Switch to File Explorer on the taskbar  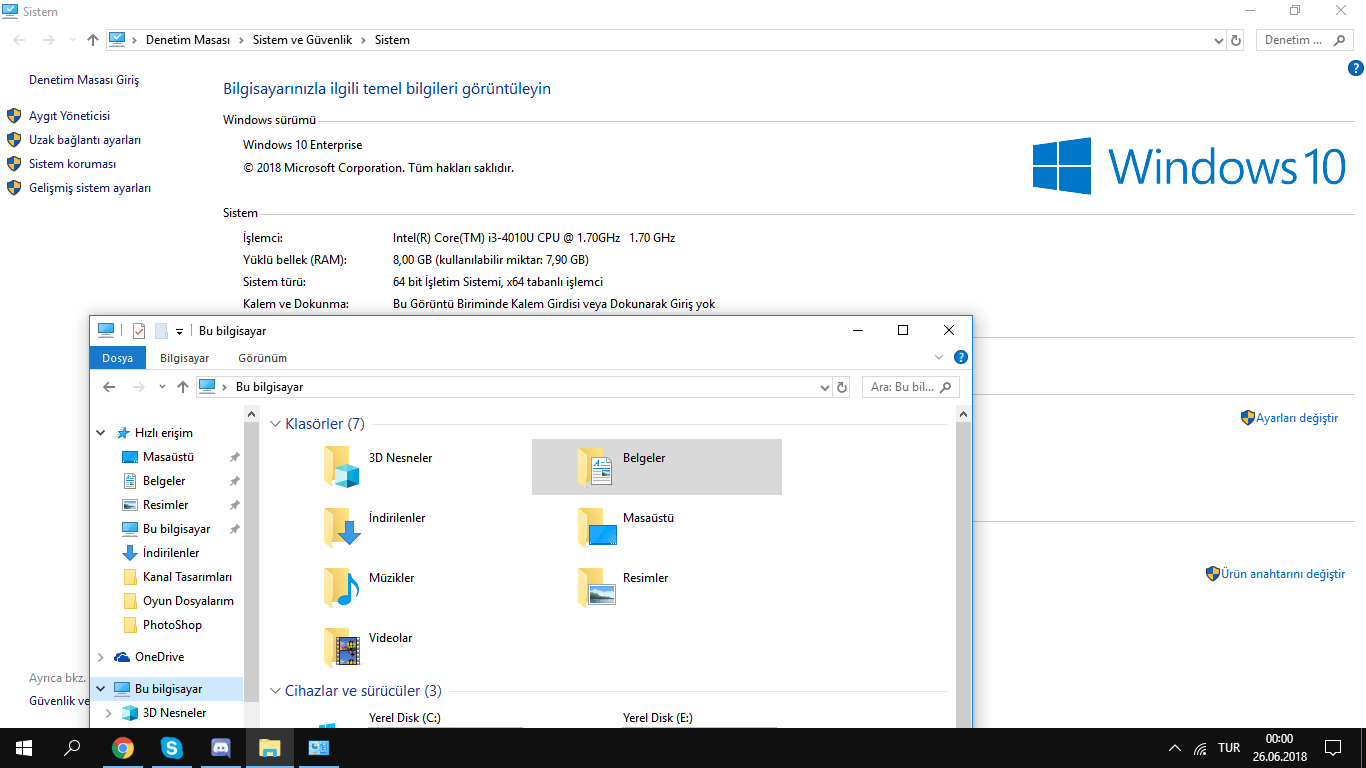(x=270, y=747)
